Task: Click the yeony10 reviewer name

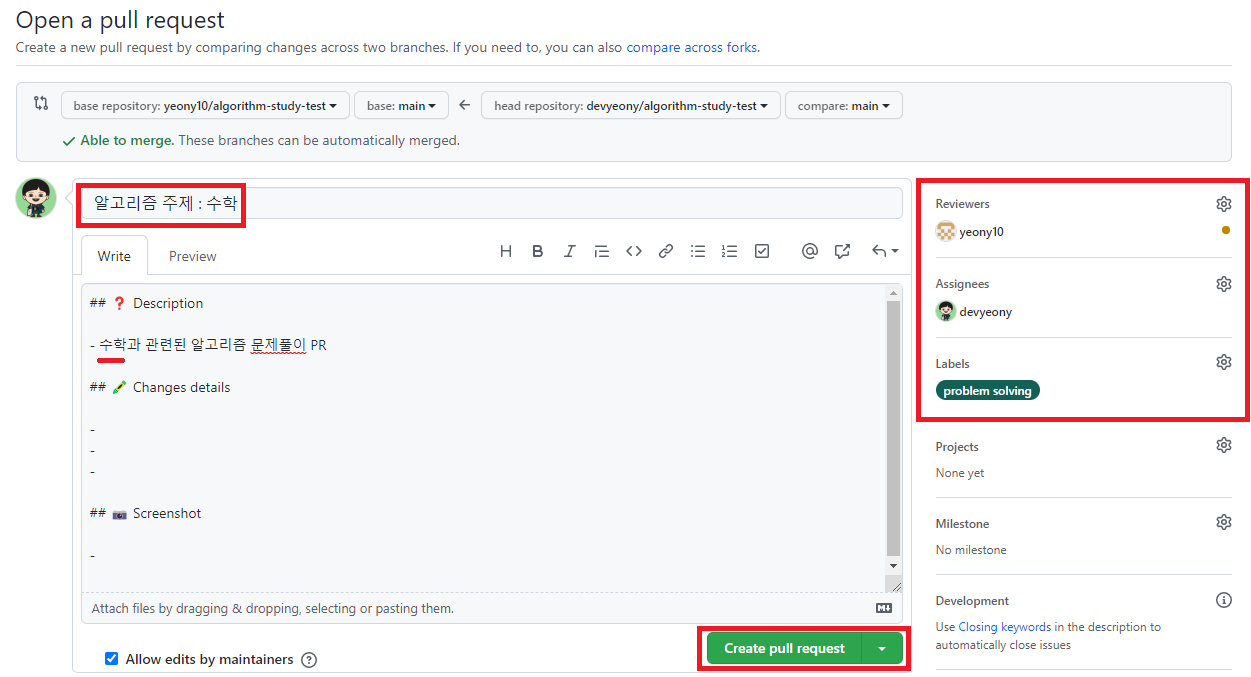Action: 982,232
